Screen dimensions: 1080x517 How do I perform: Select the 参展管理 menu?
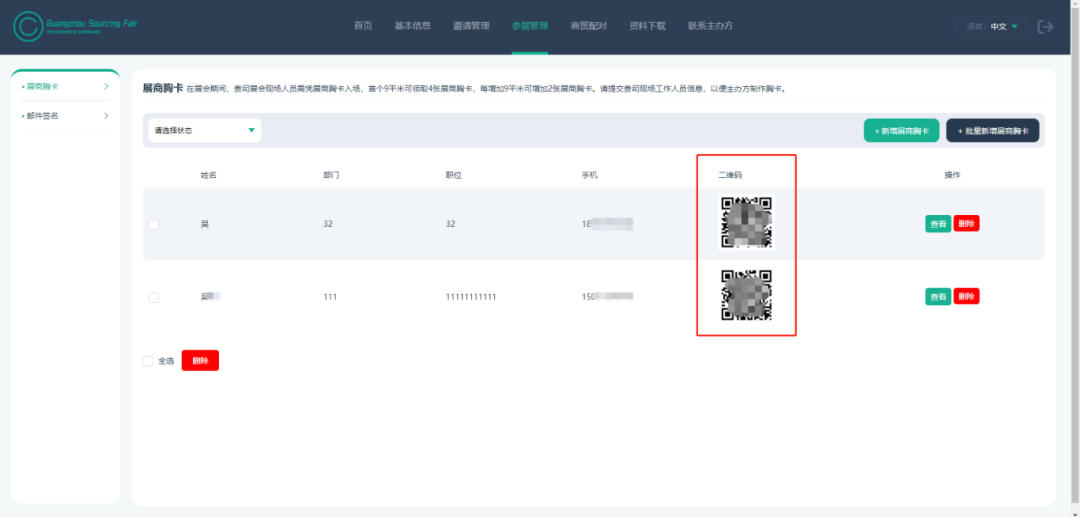pyautogui.click(x=530, y=26)
